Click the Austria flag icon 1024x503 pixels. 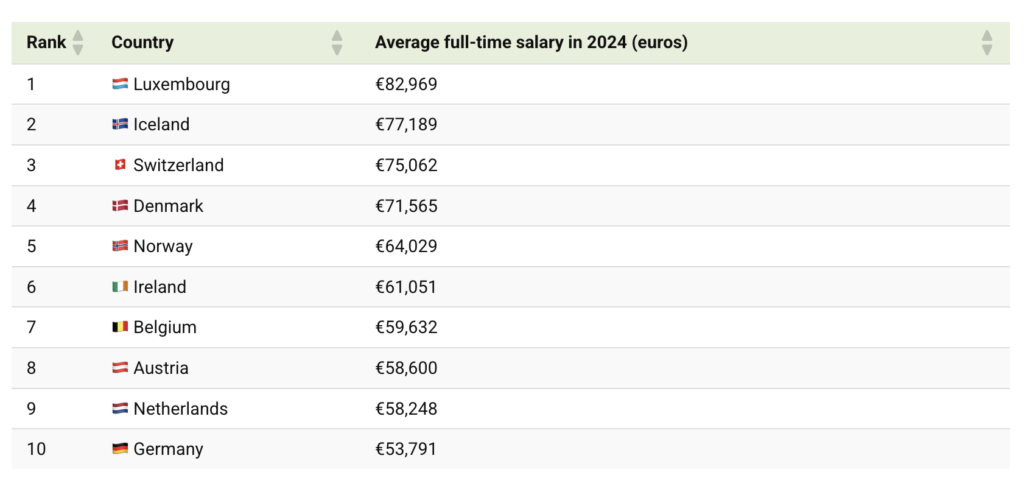pyautogui.click(x=120, y=368)
